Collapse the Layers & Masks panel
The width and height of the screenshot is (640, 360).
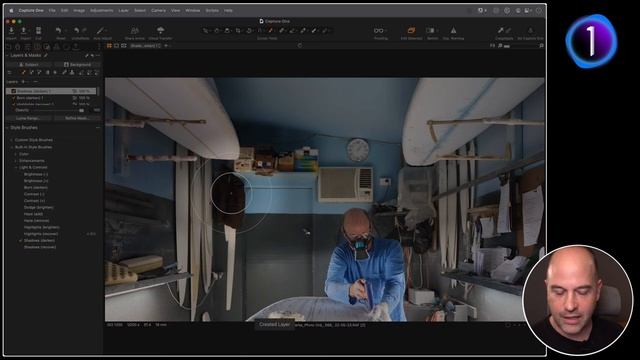[x=7, y=55]
